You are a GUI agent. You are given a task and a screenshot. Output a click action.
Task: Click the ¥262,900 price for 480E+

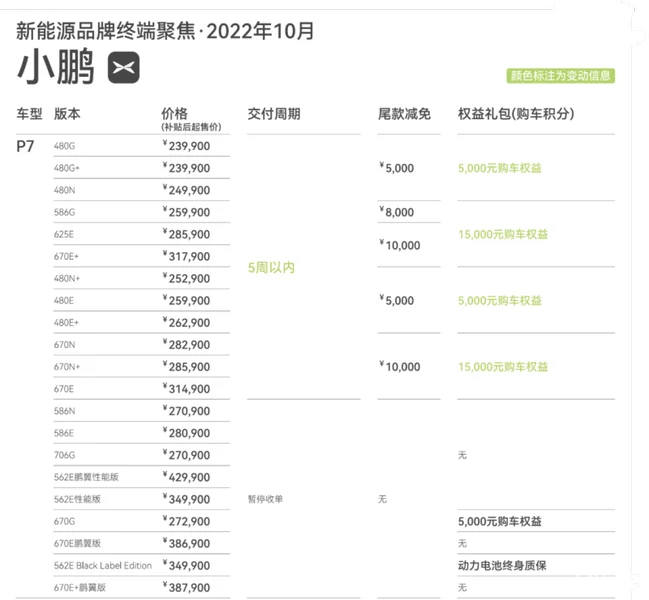[186, 322]
